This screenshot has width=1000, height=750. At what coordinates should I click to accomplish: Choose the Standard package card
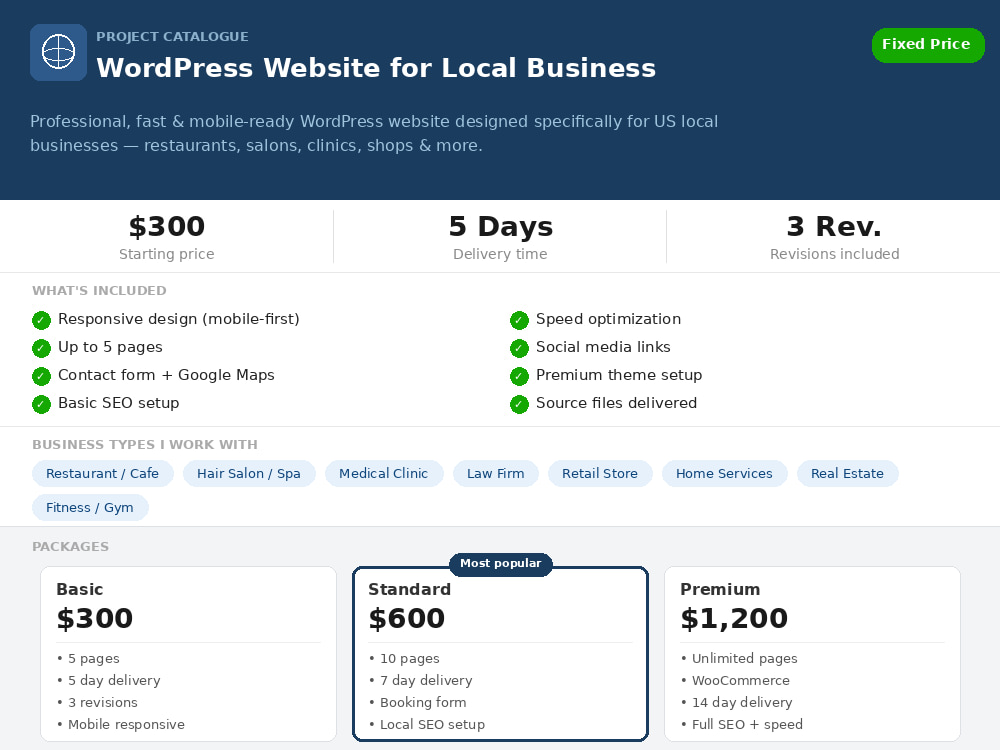[x=501, y=654]
